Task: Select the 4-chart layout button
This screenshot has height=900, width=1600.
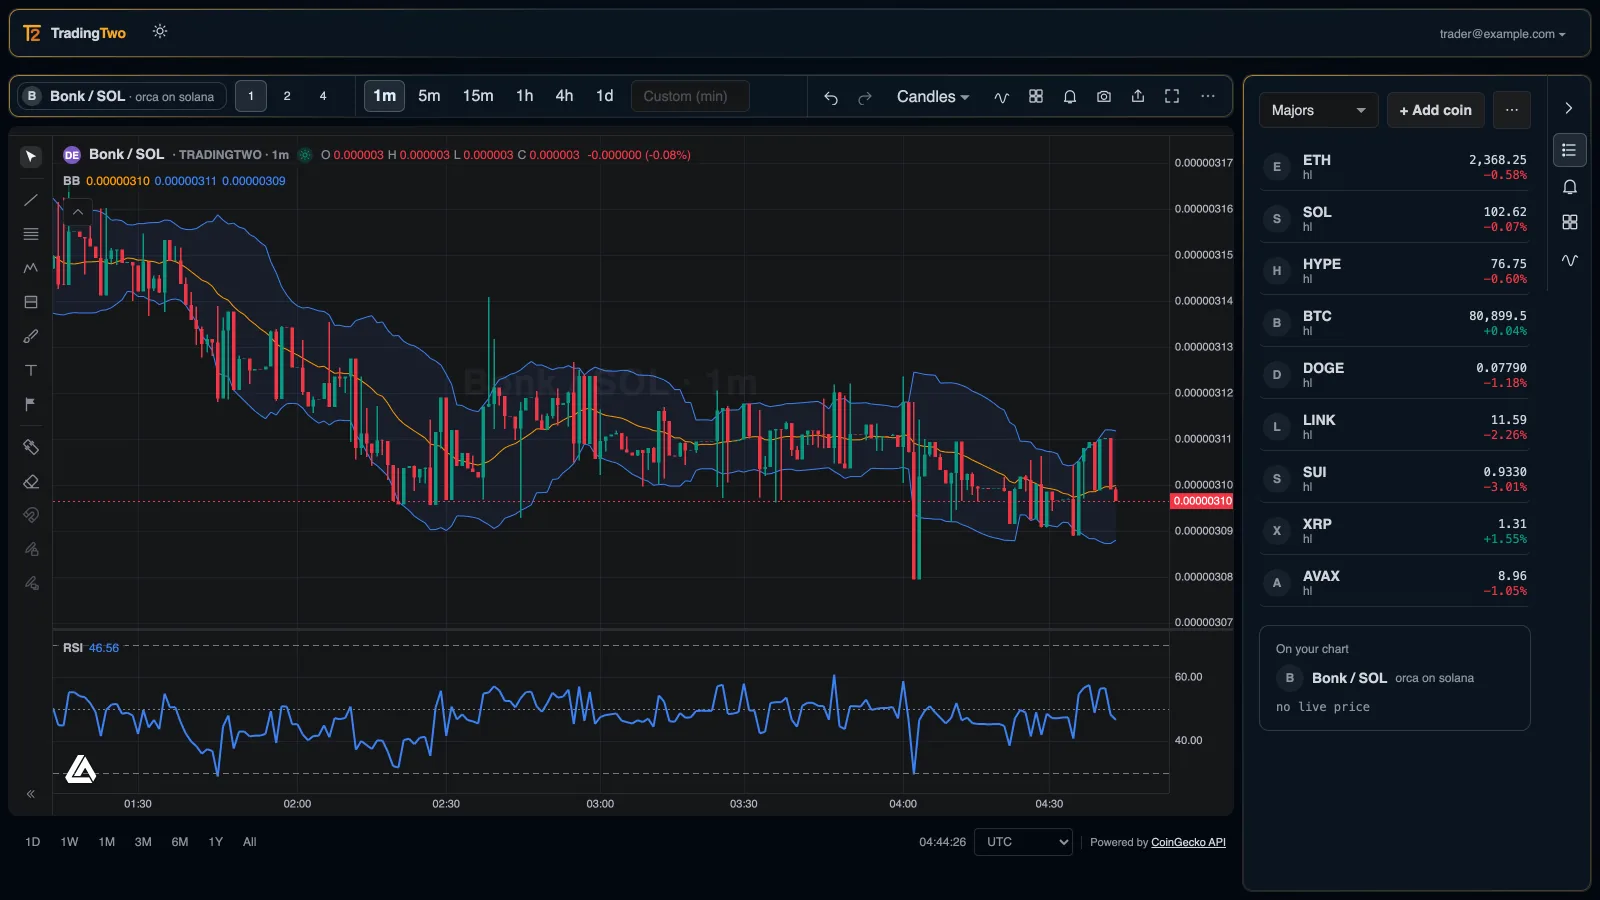Action: coord(323,96)
